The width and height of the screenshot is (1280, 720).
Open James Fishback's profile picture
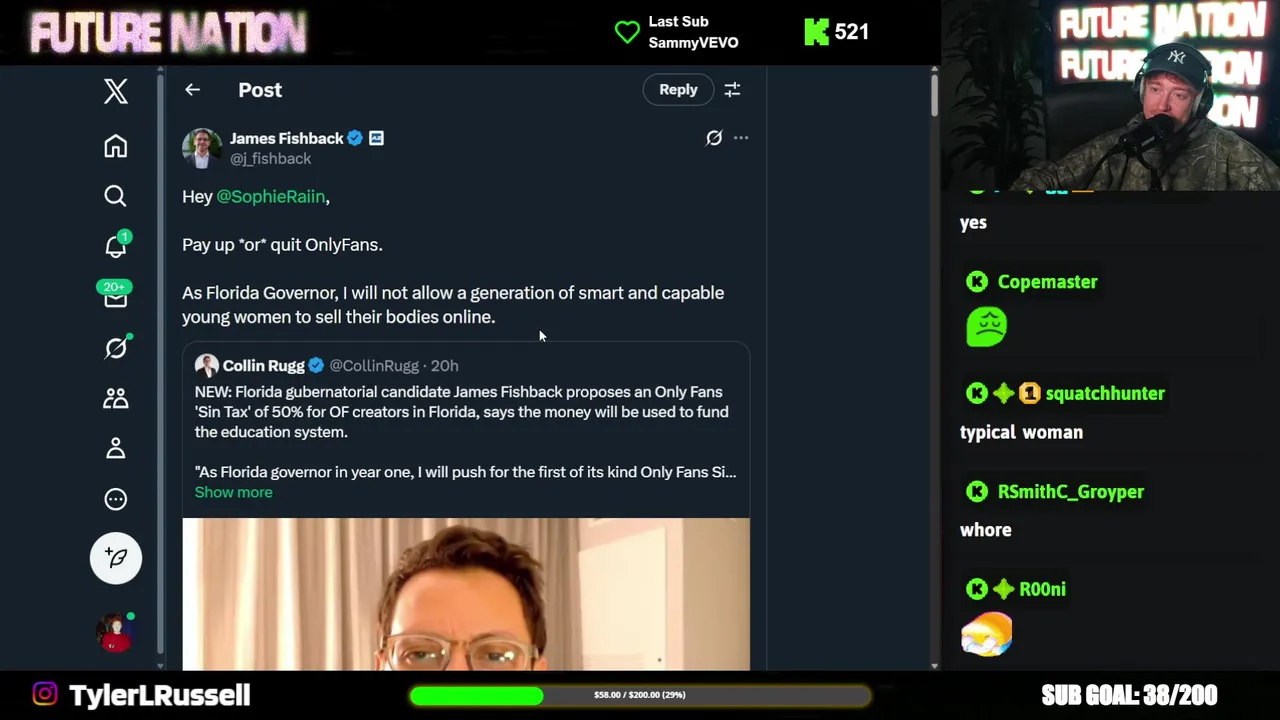202,148
